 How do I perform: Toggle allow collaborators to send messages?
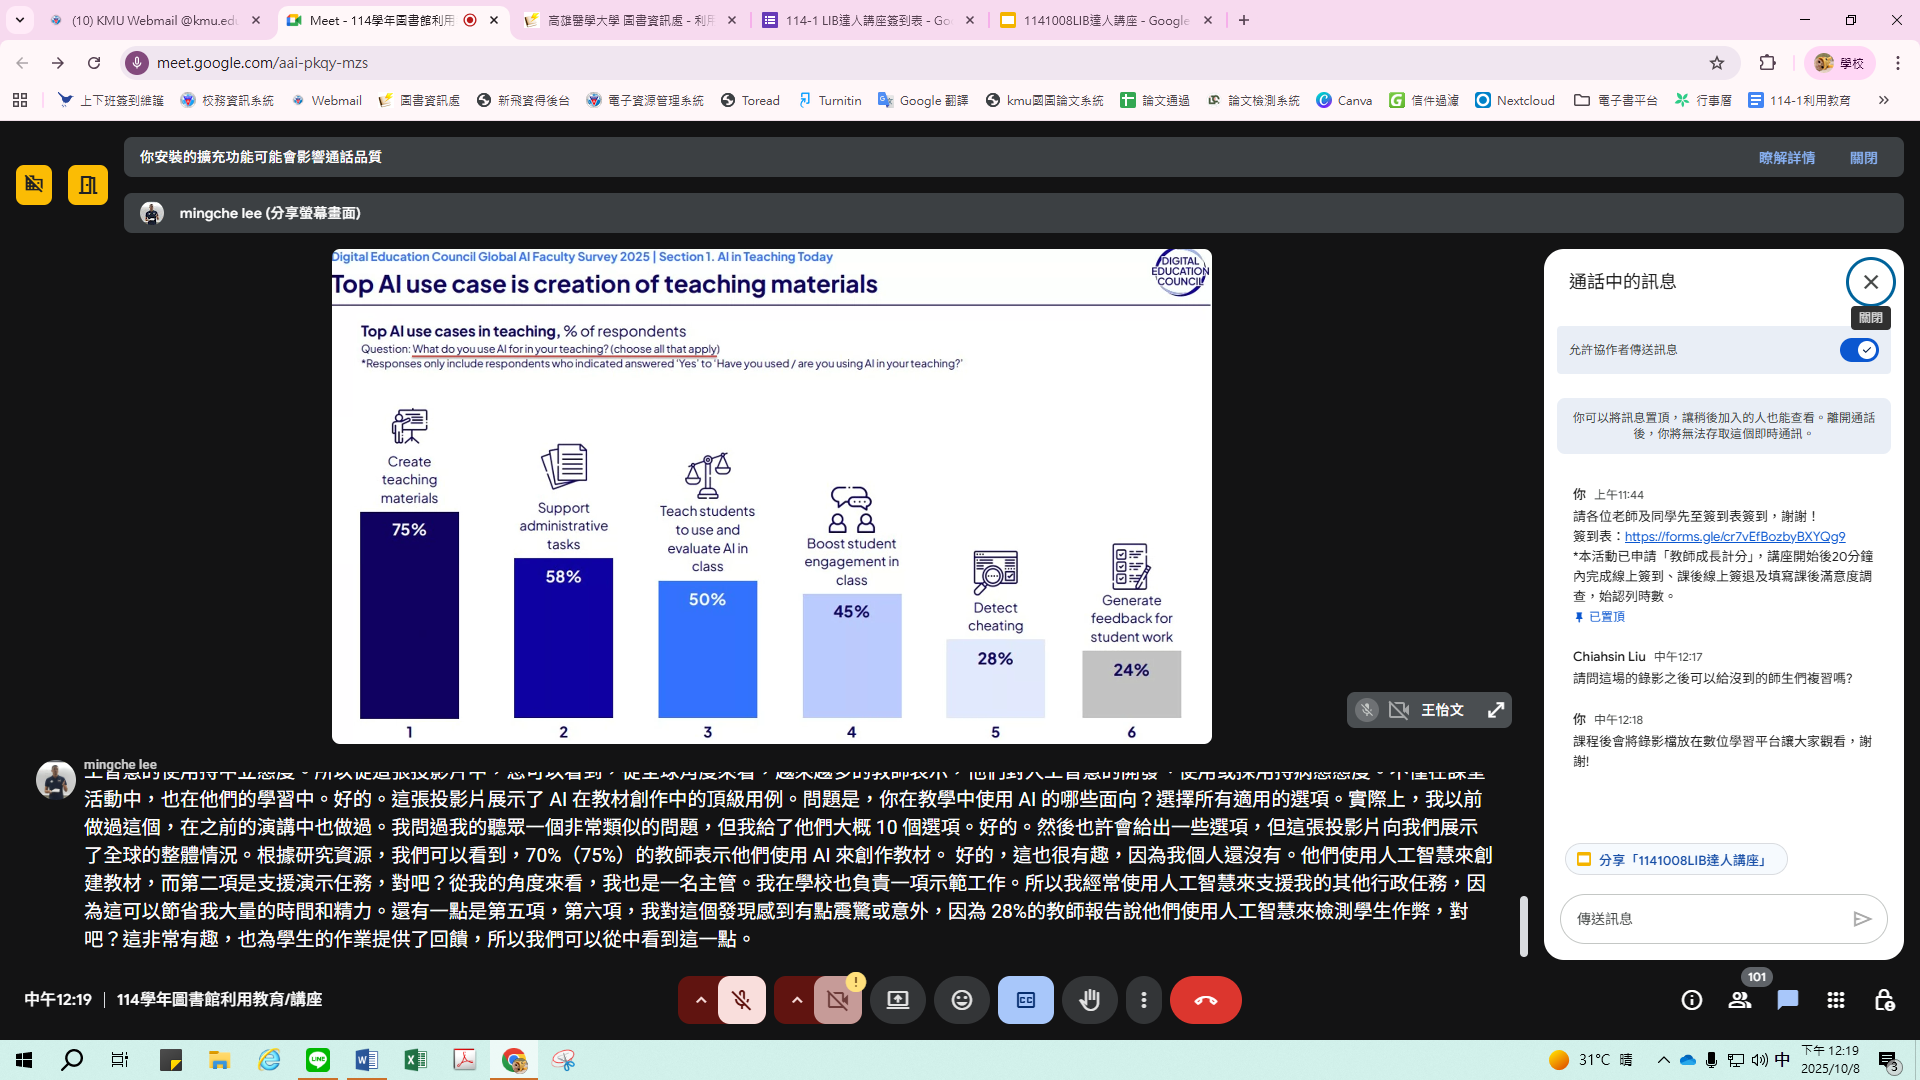pyautogui.click(x=1859, y=350)
